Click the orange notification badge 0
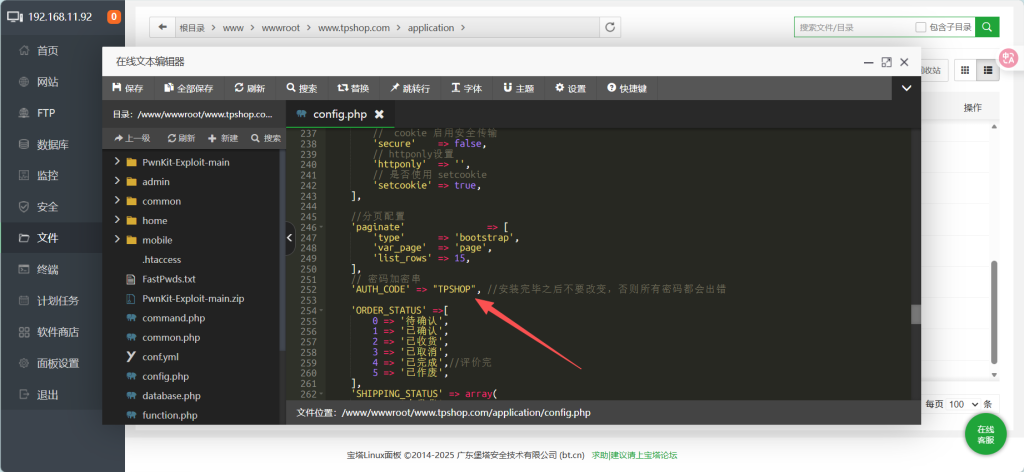Viewport: 1024px width, 472px height. coord(114,17)
